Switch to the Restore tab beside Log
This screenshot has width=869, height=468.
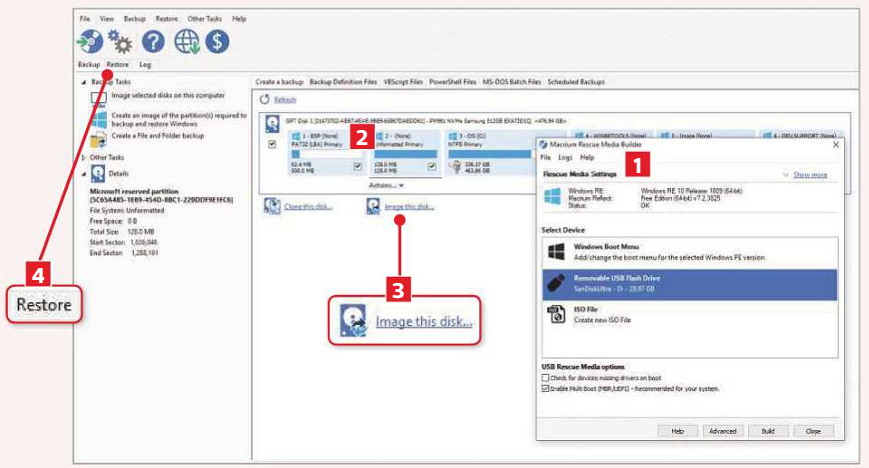coord(117,64)
